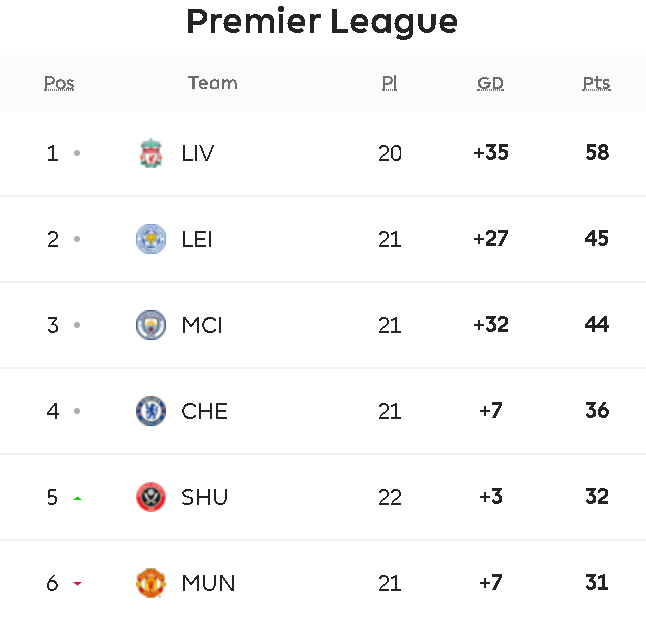Click the Manchester City crest icon
This screenshot has width=646, height=640.
click(x=151, y=325)
